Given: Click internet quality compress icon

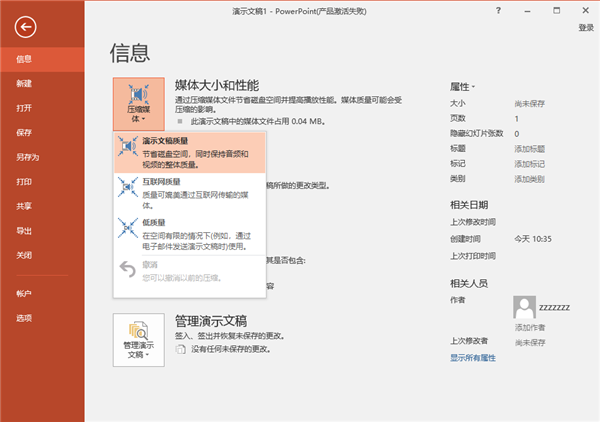Looking at the screenshot, I should tap(128, 187).
